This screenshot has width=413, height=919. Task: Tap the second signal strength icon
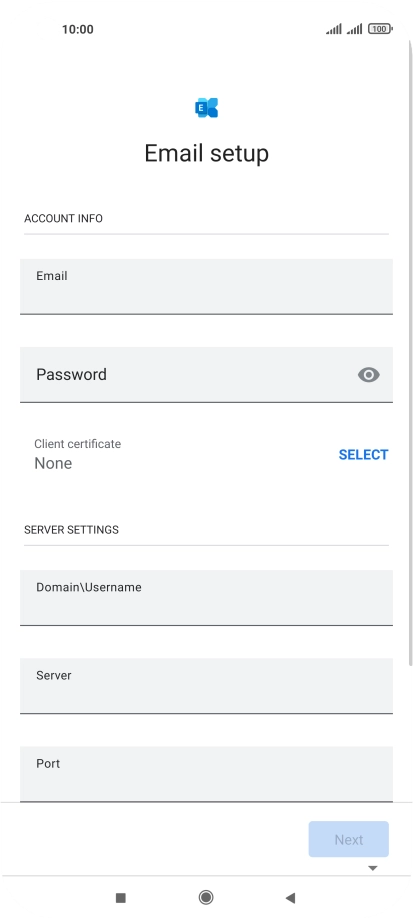354,29
